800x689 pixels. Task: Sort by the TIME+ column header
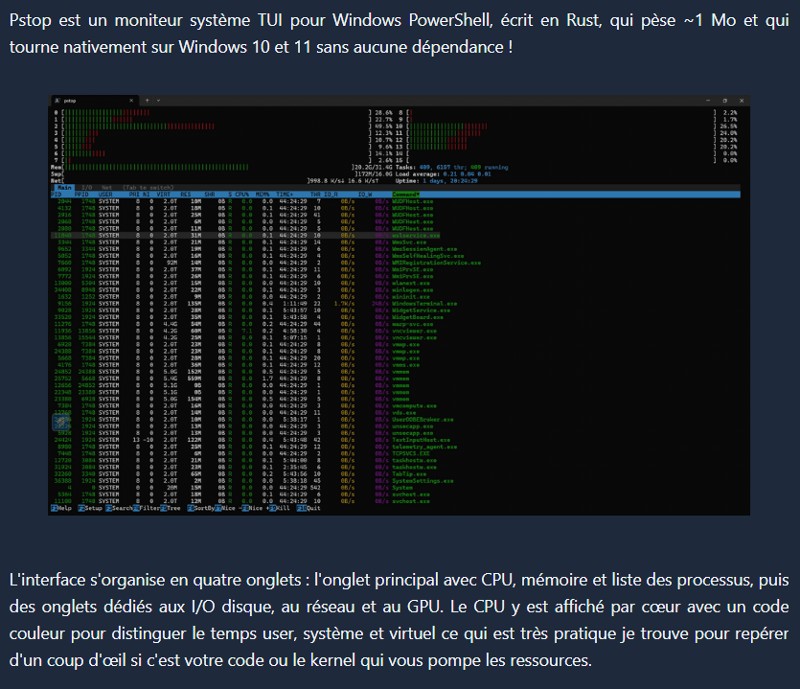pos(284,194)
